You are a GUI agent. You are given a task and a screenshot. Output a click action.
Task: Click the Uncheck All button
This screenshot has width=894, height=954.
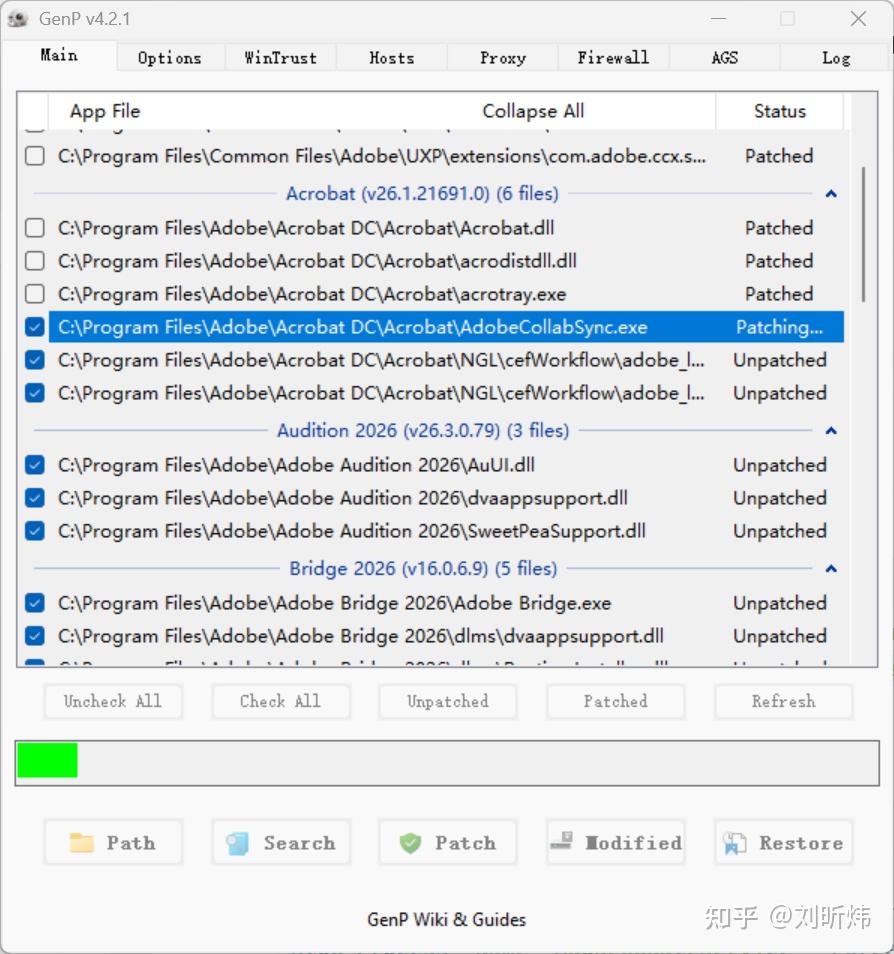coord(113,702)
